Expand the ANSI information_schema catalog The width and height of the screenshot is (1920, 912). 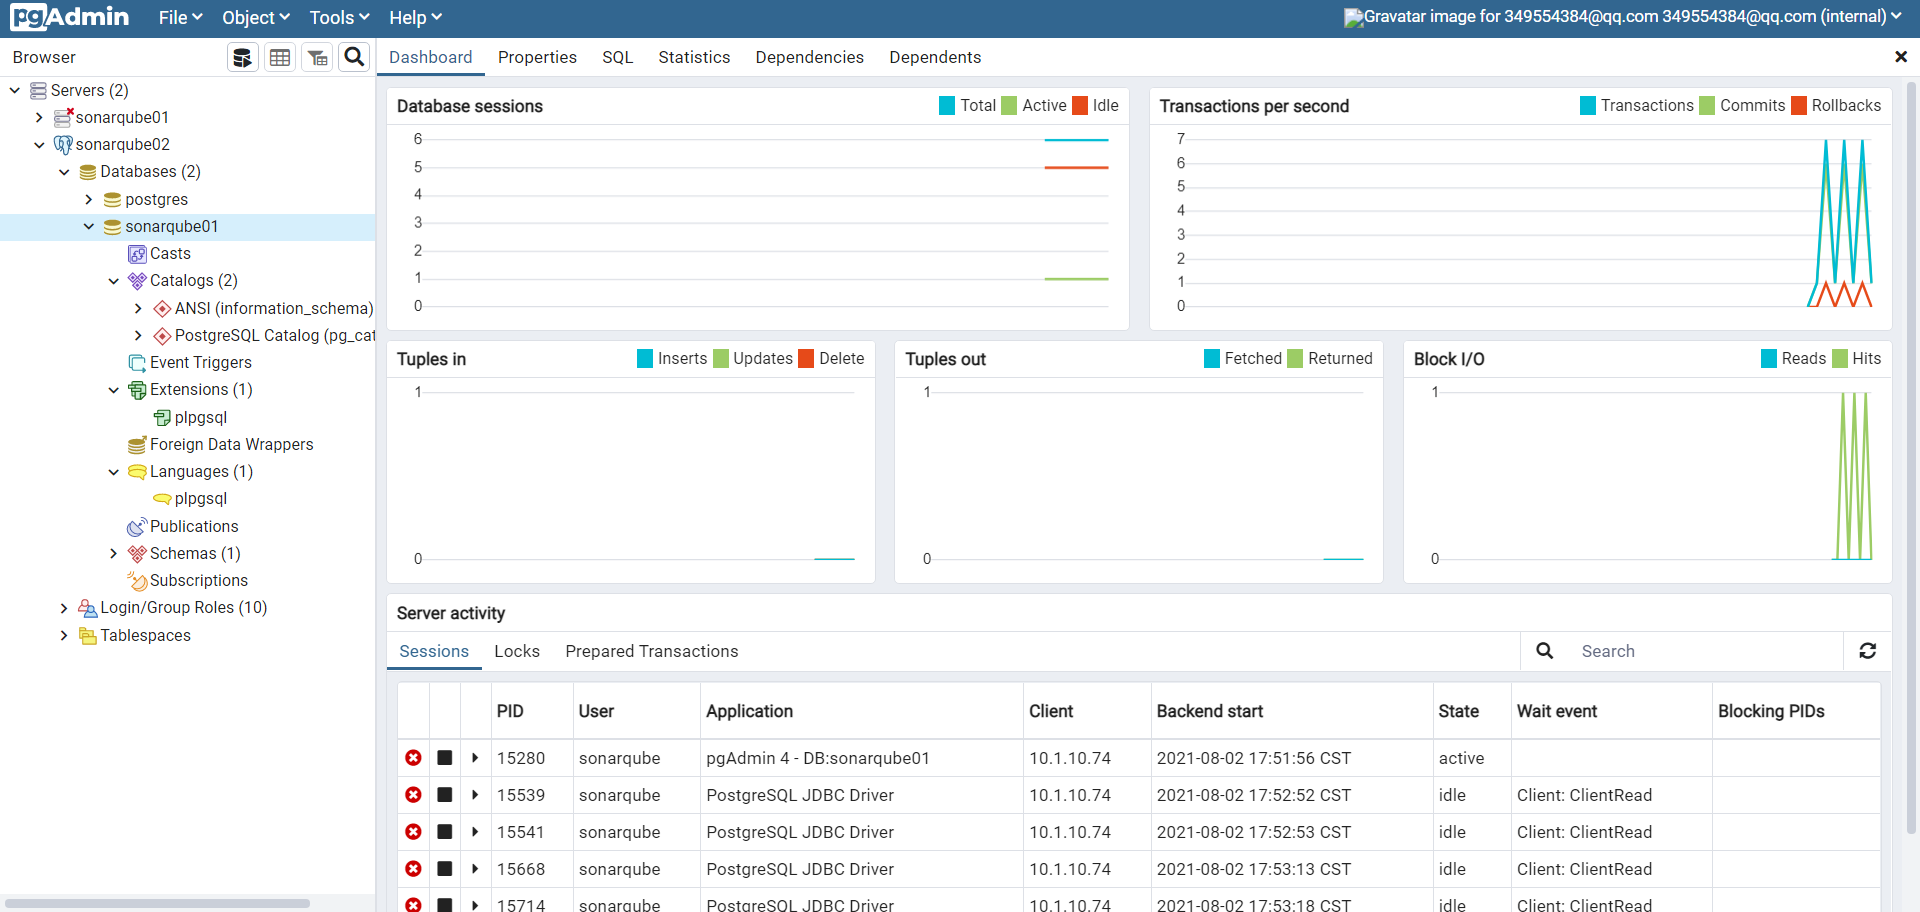(139, 308)
